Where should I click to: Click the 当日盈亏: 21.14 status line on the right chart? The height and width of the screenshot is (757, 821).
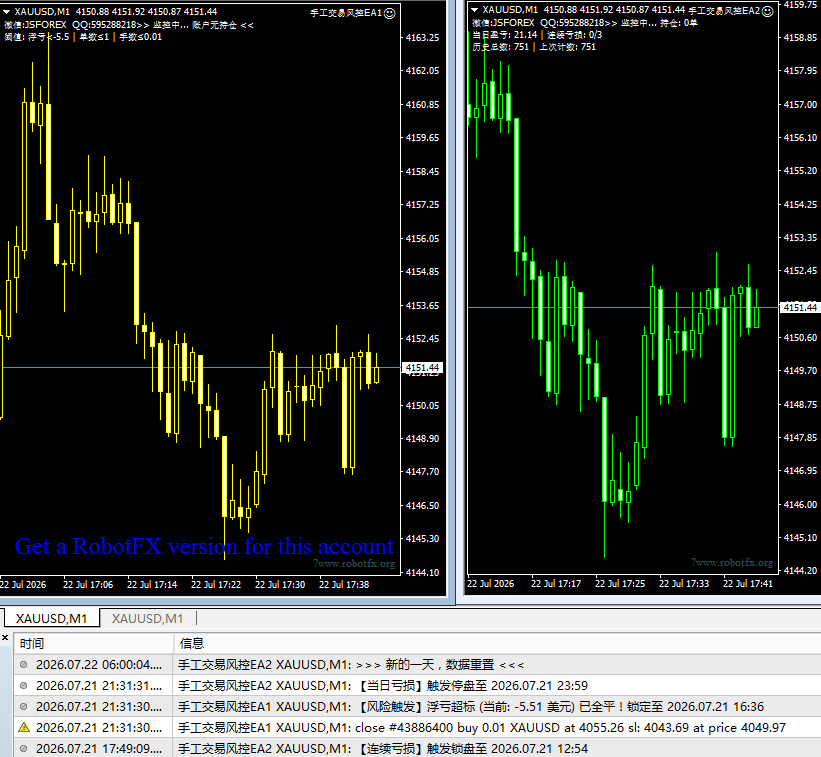[x=537, y=35]
